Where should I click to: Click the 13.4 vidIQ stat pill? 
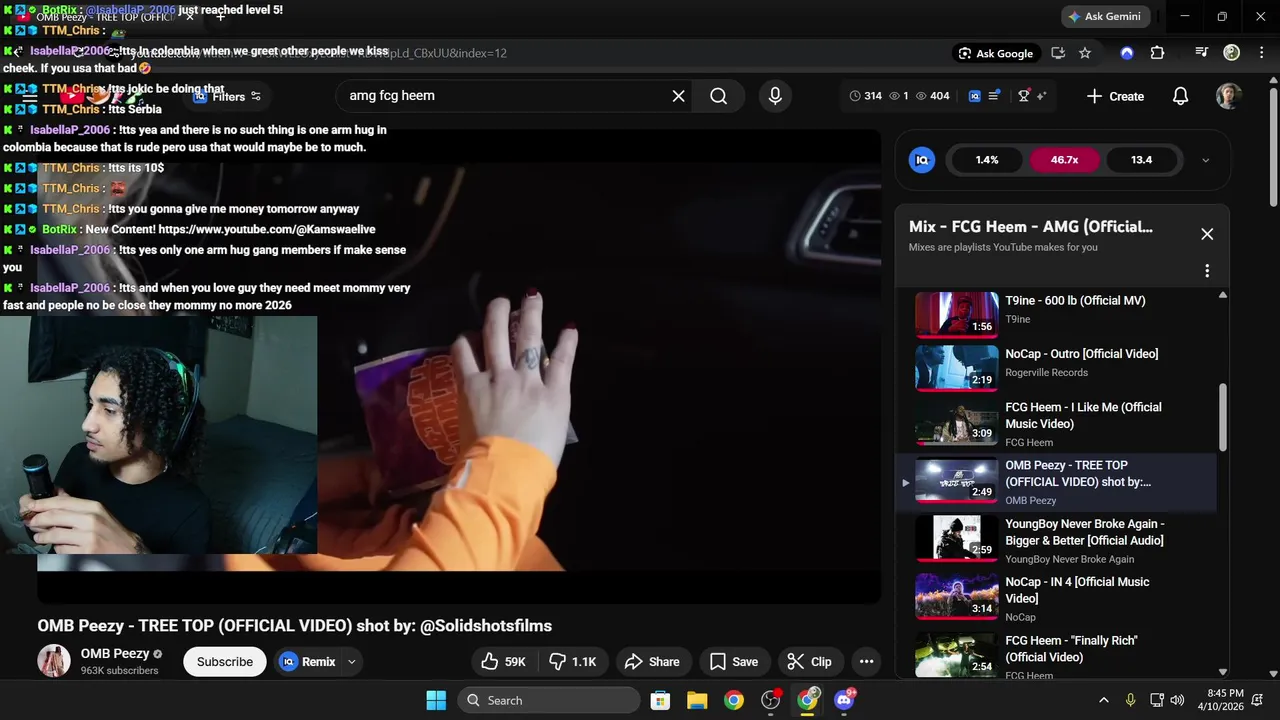click(1141, 160)
